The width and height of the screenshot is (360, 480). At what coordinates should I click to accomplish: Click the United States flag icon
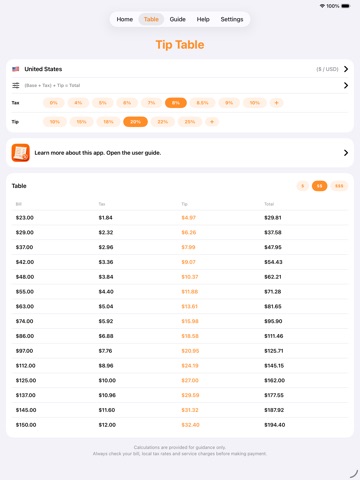pyautogui.click(x=16, y=69)
